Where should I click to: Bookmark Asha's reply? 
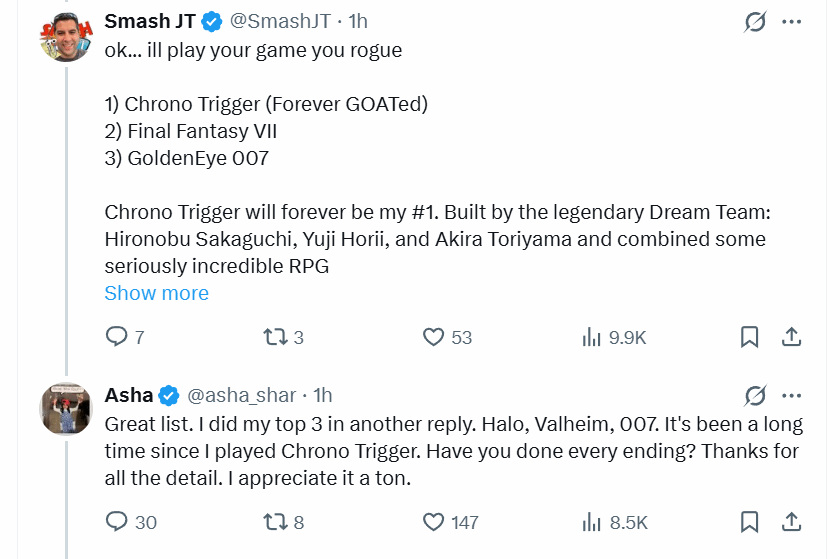coord(749,521)
